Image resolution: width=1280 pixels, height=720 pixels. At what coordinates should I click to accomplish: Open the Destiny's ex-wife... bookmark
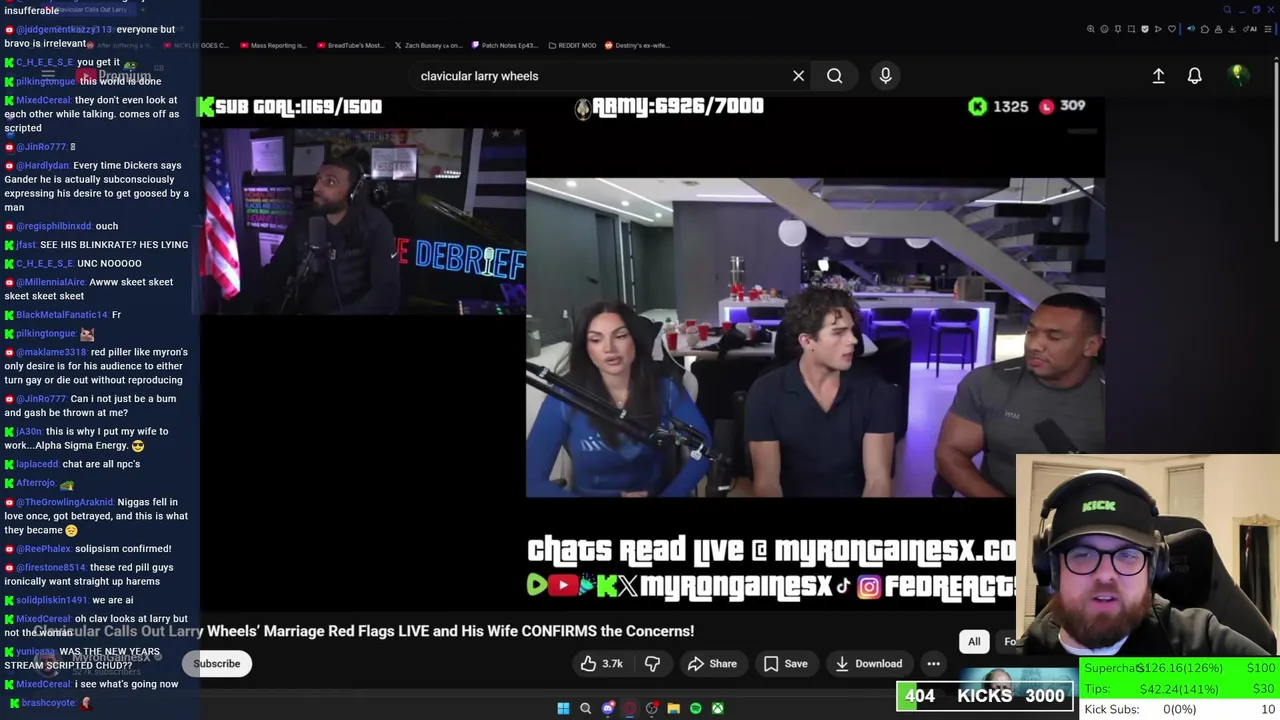pyautogui.click(x=639, y=45)
